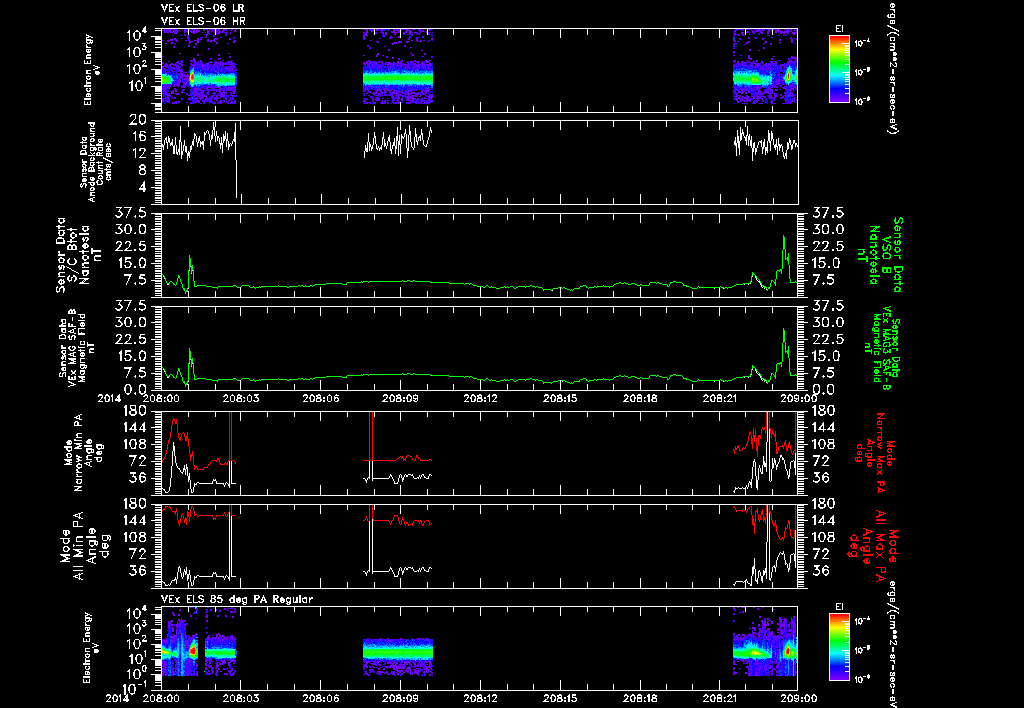
Task: Click the red 'Narrow Max PA Angle' label
Action: pyautogui.click(x=874, y=454)
